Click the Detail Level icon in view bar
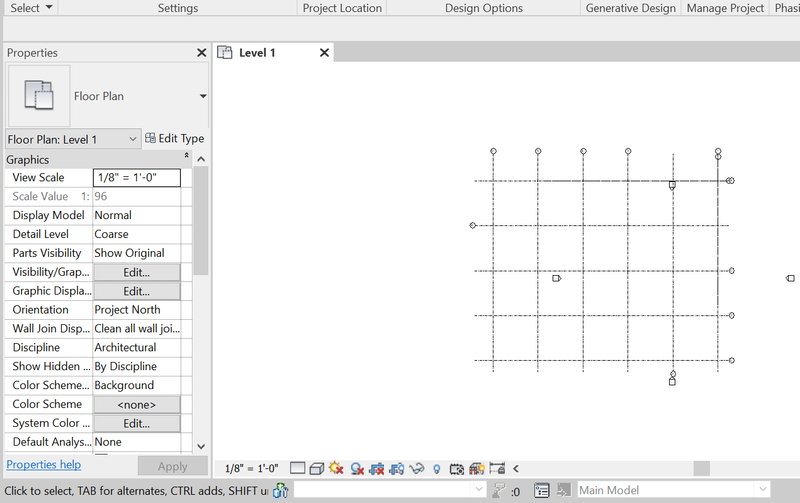Image resolution: width=800 pixels, height=503 pixels. 297,468
